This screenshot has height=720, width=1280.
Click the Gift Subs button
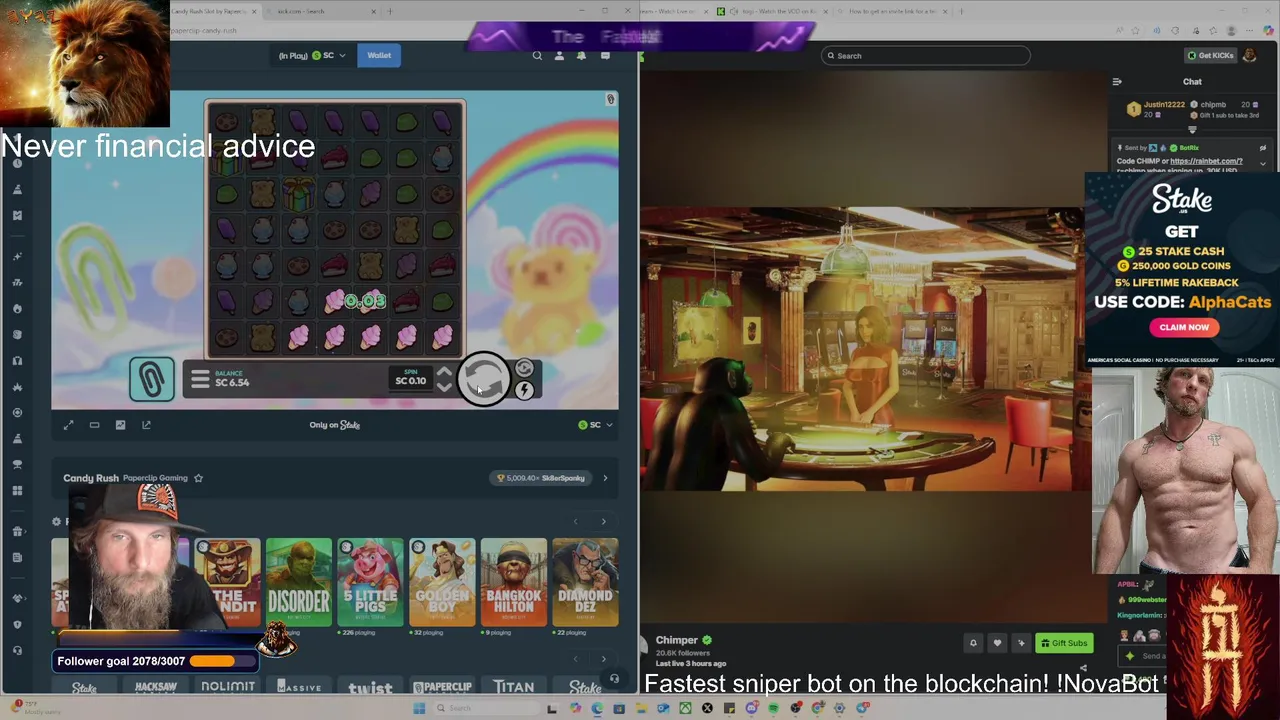[x=1063, y=643]
